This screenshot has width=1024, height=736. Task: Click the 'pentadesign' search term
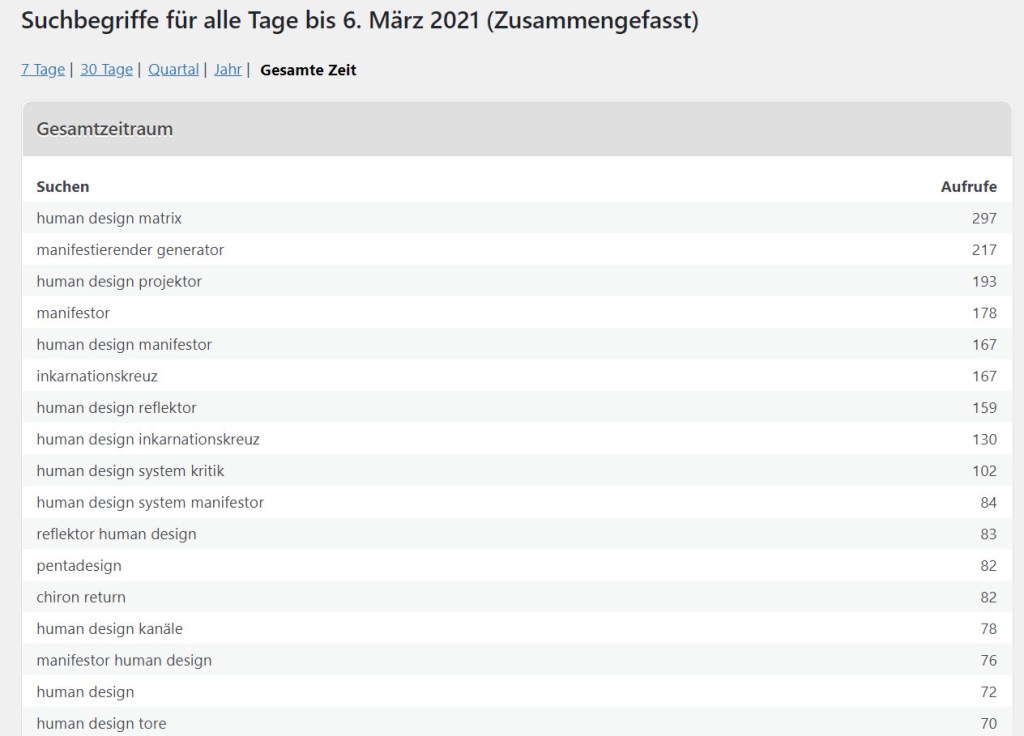click(x=79, y=566)
